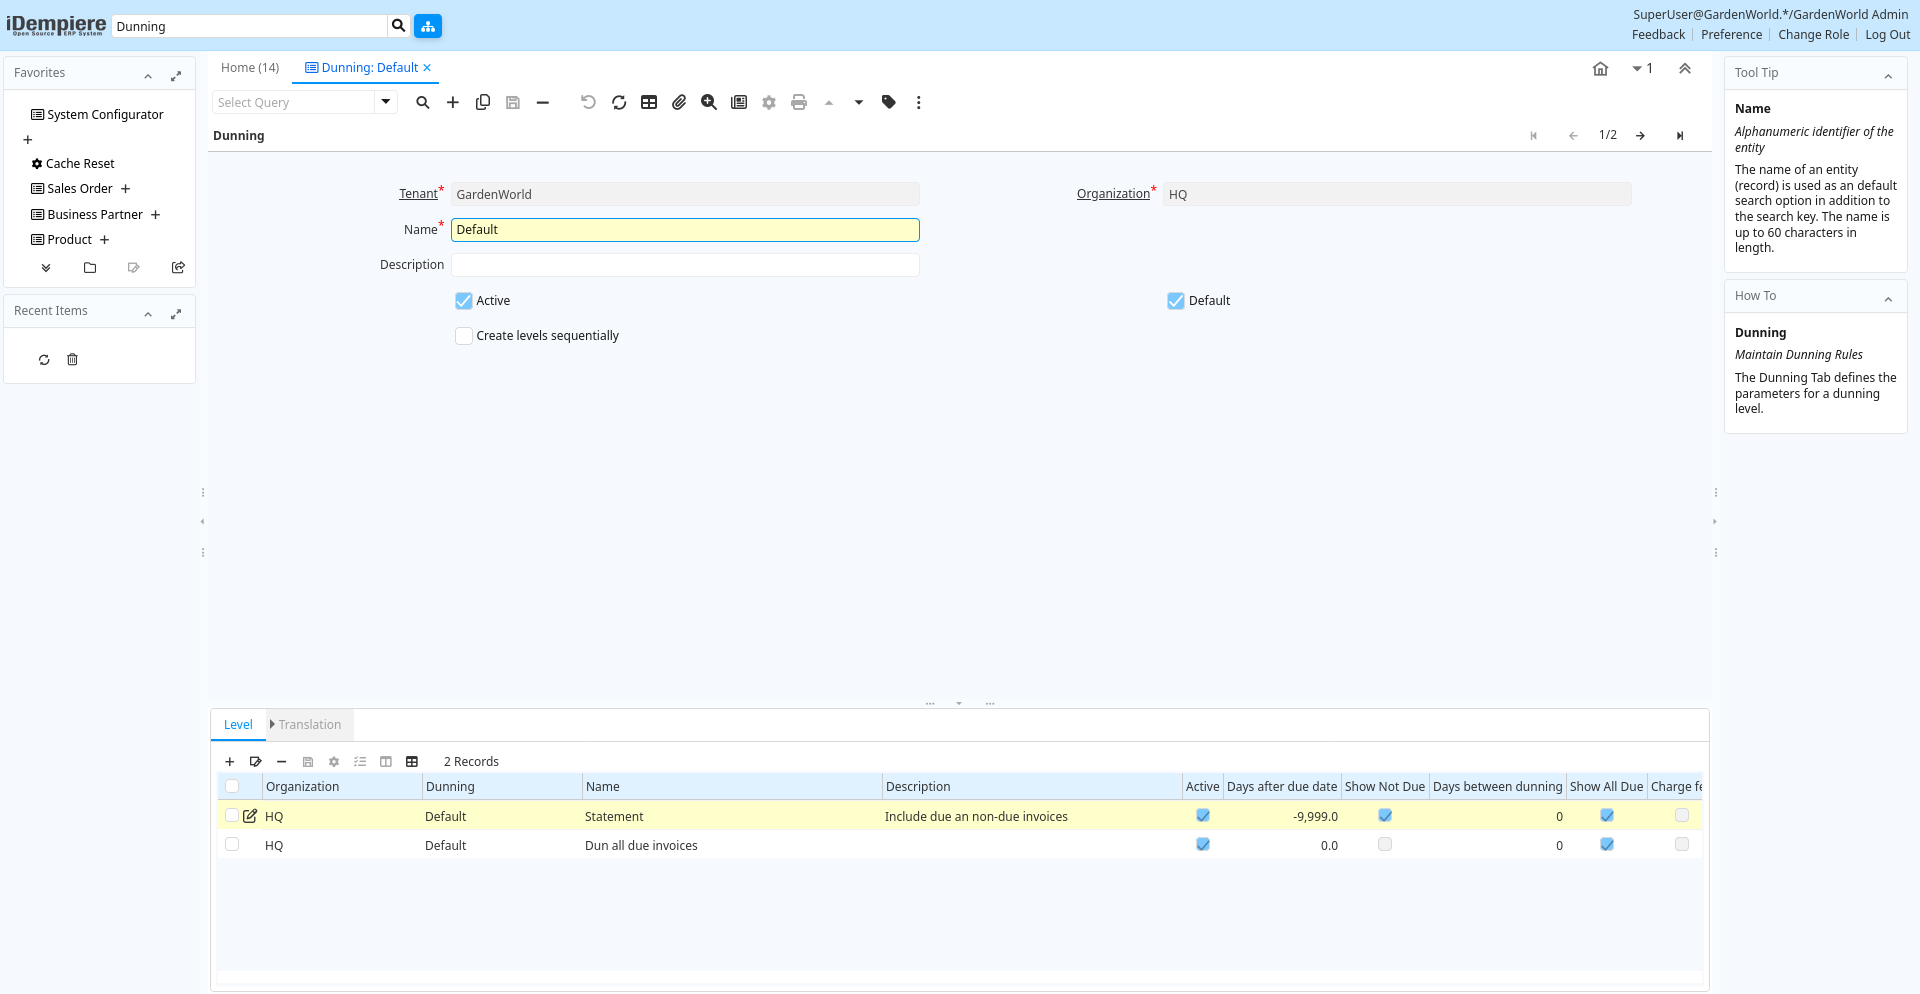The image size is (1920, 994).
Task: Open the Select Query dropdown
Action: 386,102
